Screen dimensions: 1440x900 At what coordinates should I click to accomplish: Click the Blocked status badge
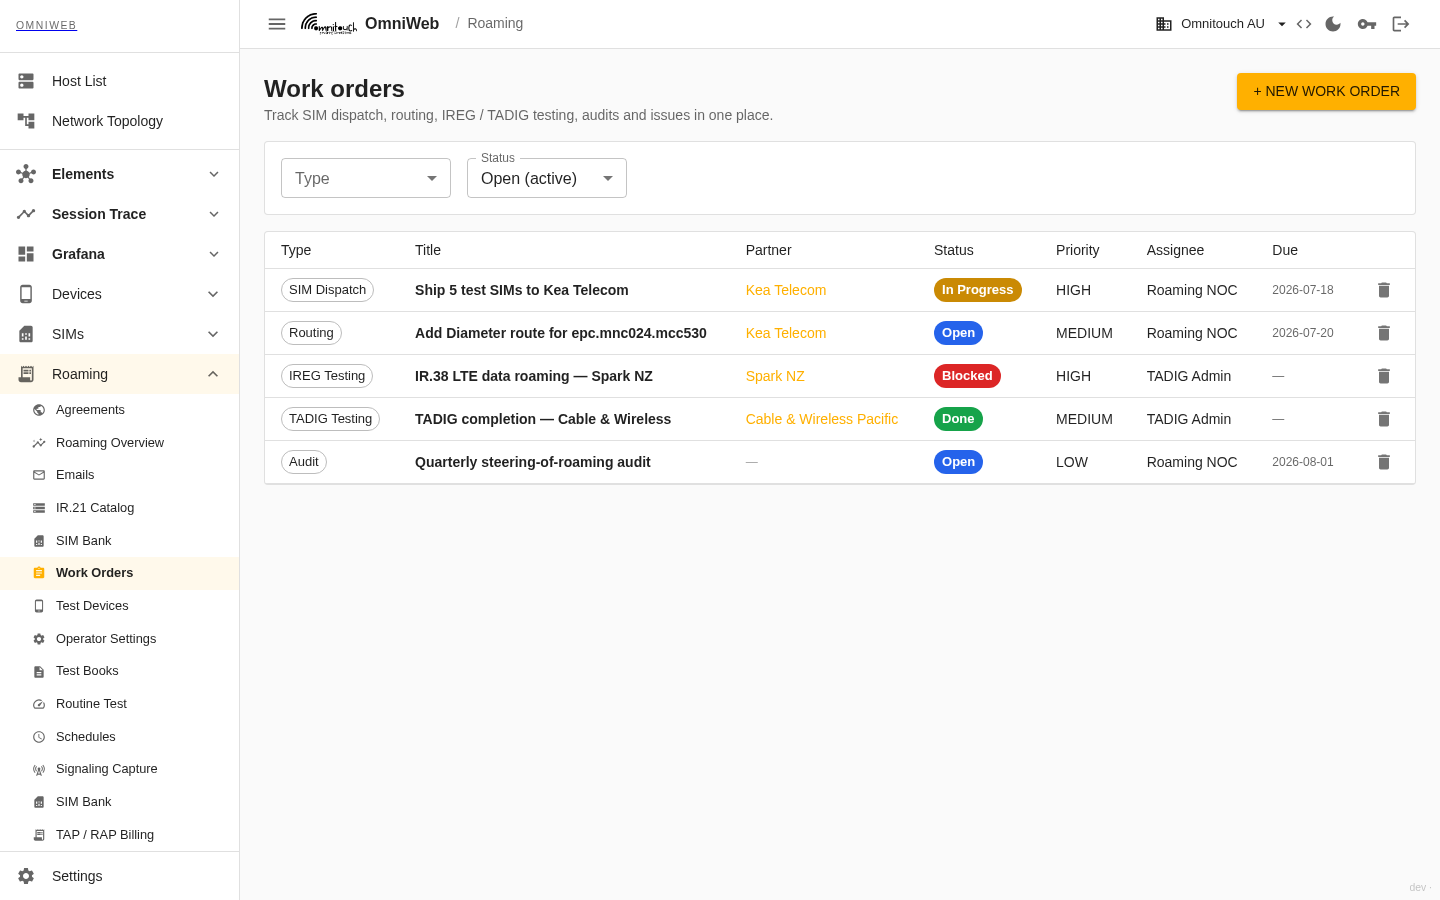(x=967, y=376)
